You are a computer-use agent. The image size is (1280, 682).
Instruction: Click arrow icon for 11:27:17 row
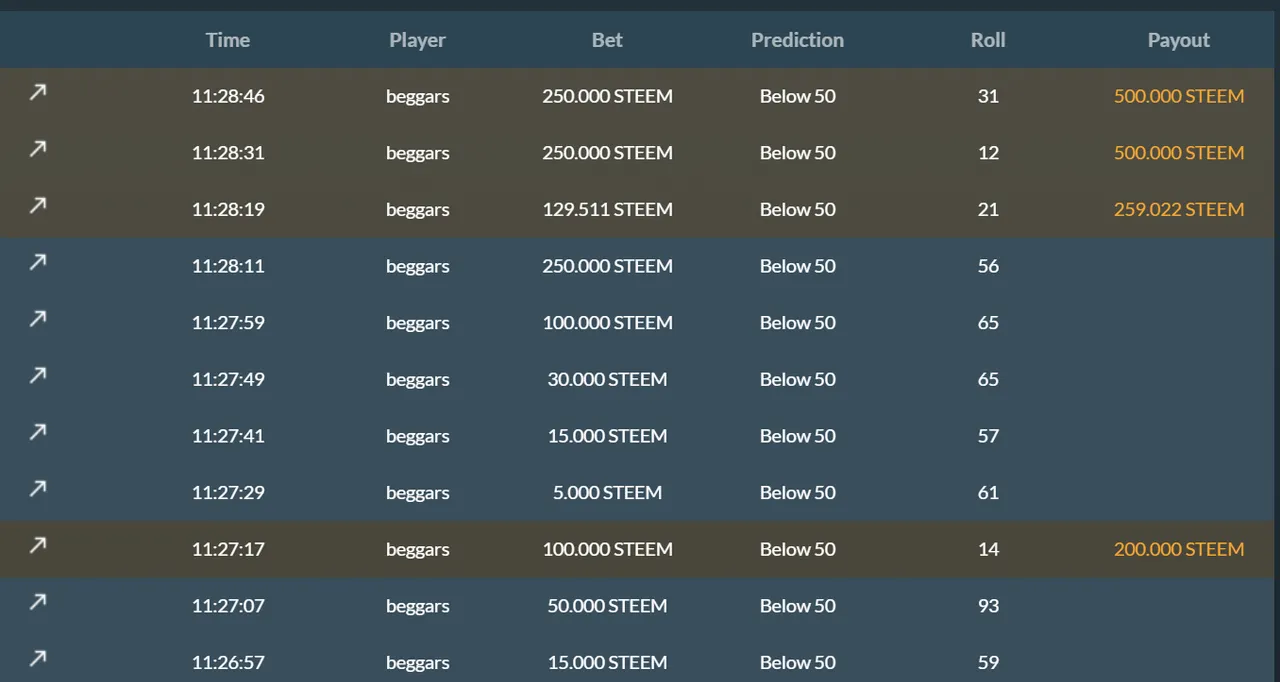37,545
